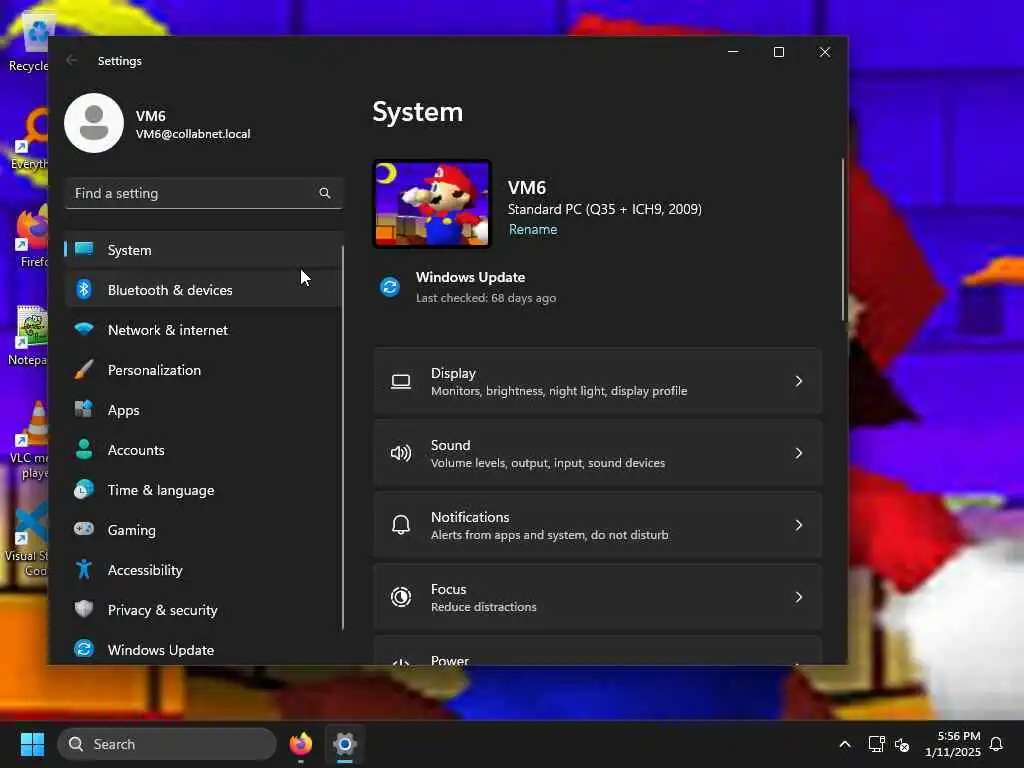Click the taskbar Search box

click(x=167, y=744)
